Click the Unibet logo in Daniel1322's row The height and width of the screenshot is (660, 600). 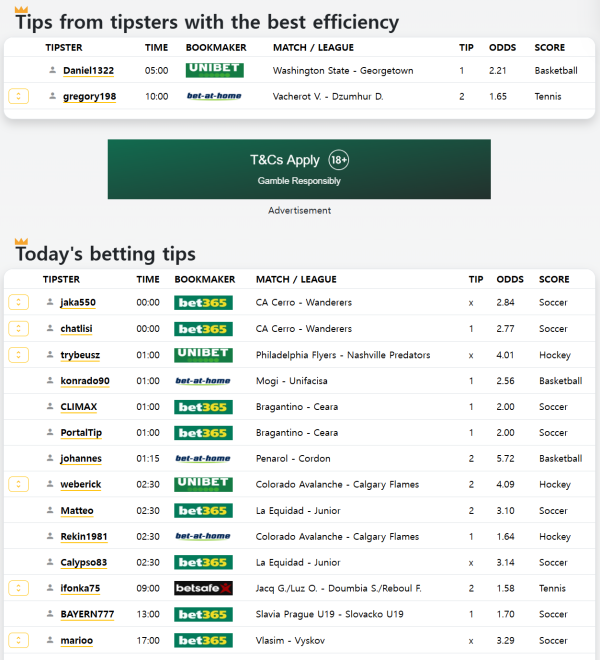pos(215,70)
